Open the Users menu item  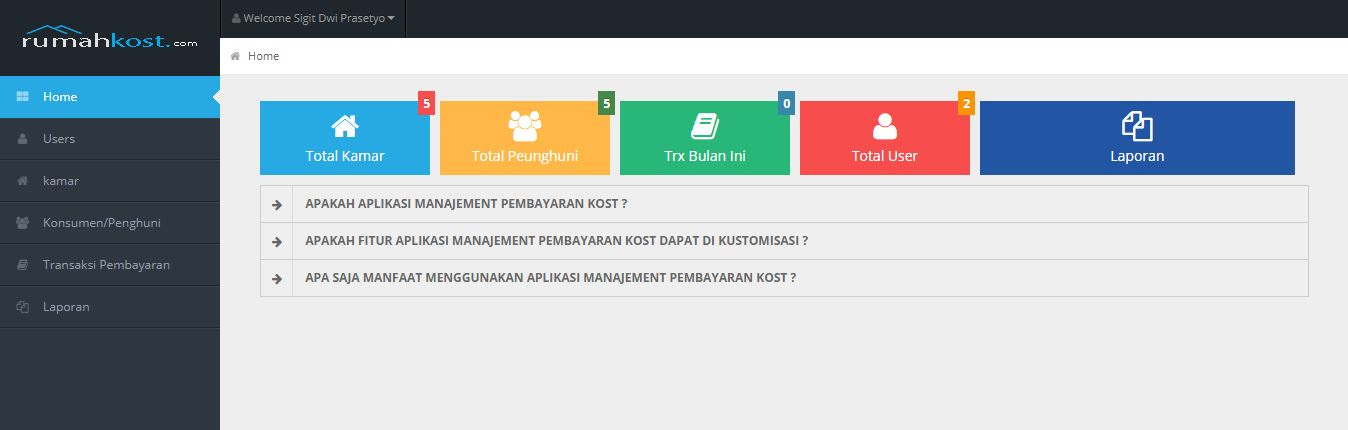(110, 139)
